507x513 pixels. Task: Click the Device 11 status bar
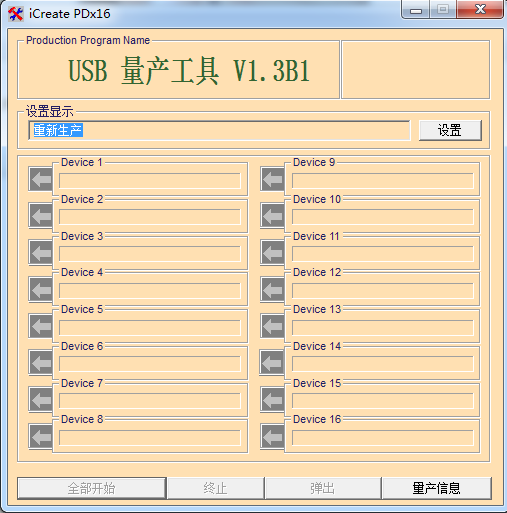pyautogui.click(x=383, y=254)
